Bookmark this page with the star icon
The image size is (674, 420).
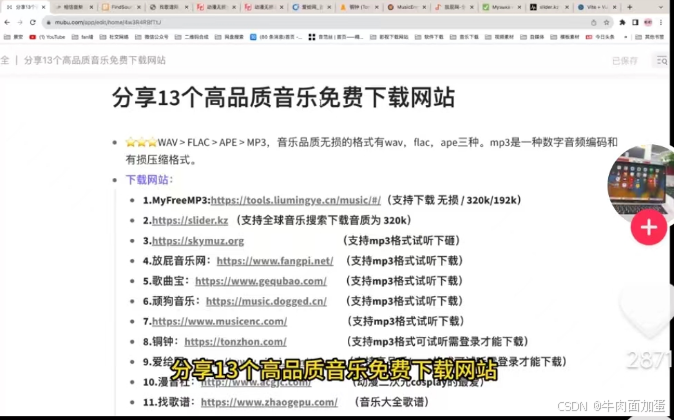[x=607, y=22]
